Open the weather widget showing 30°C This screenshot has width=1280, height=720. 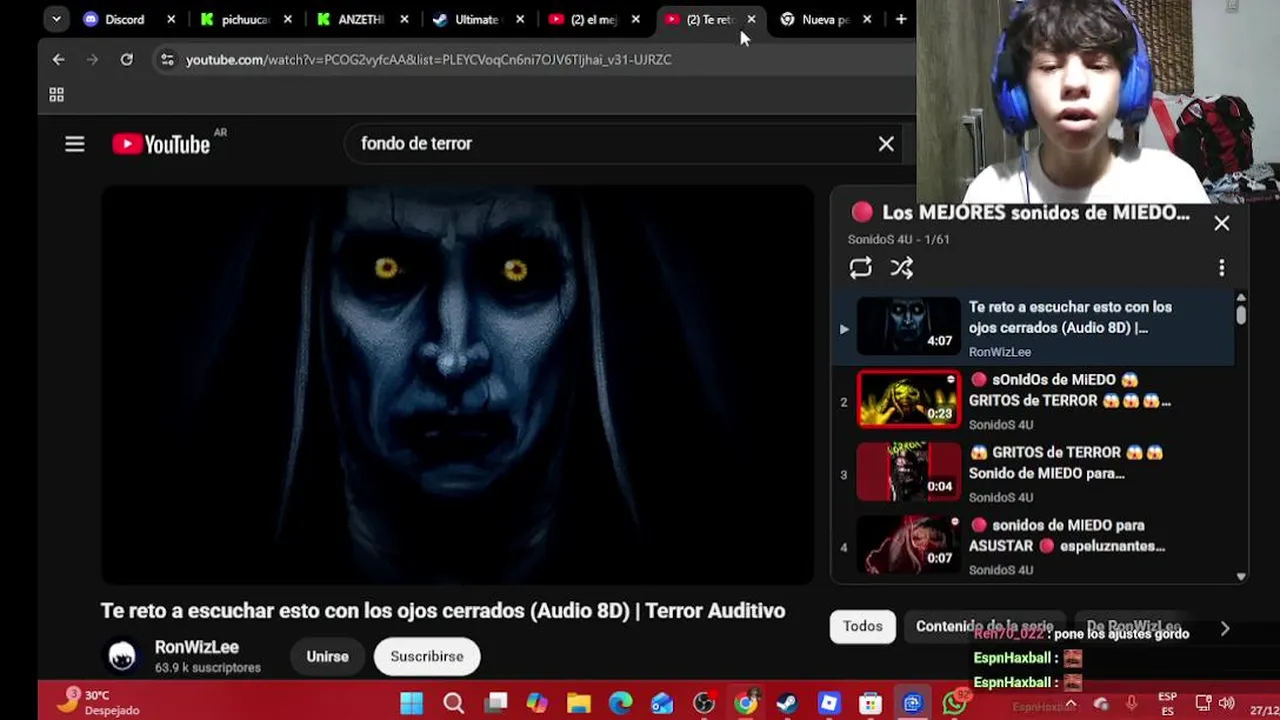(x=98, y=702)
